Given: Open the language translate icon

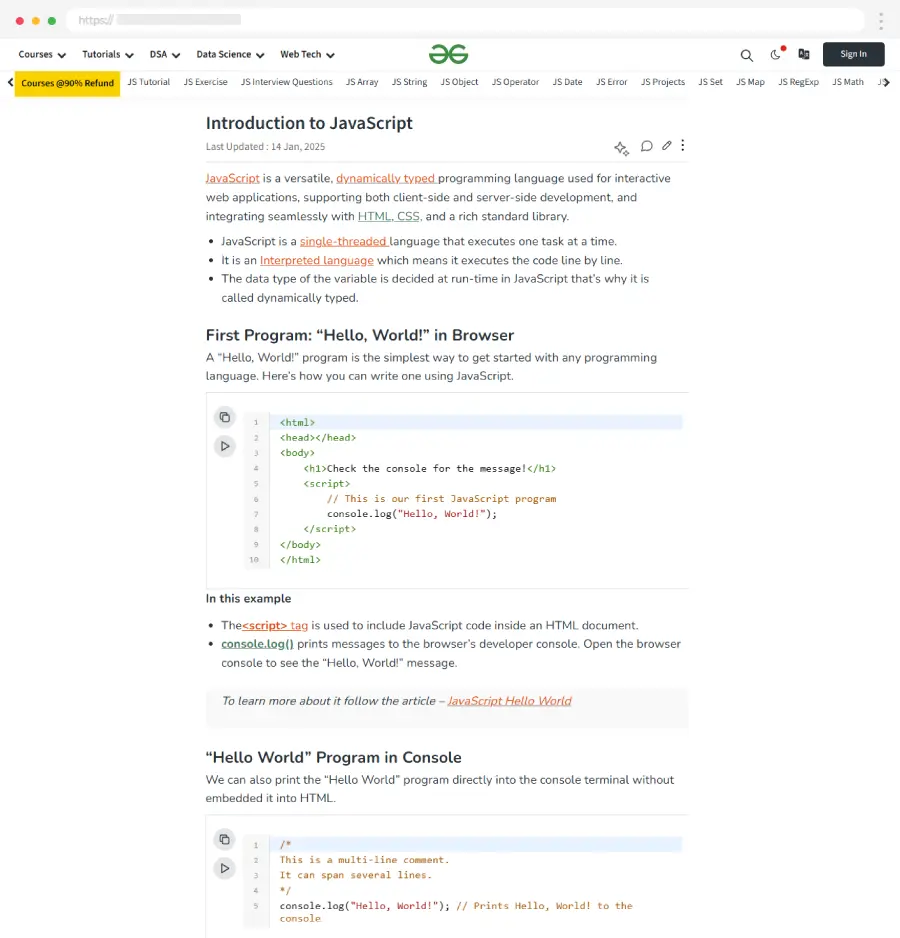Looking at the screenshot, I should click(803, 54).
